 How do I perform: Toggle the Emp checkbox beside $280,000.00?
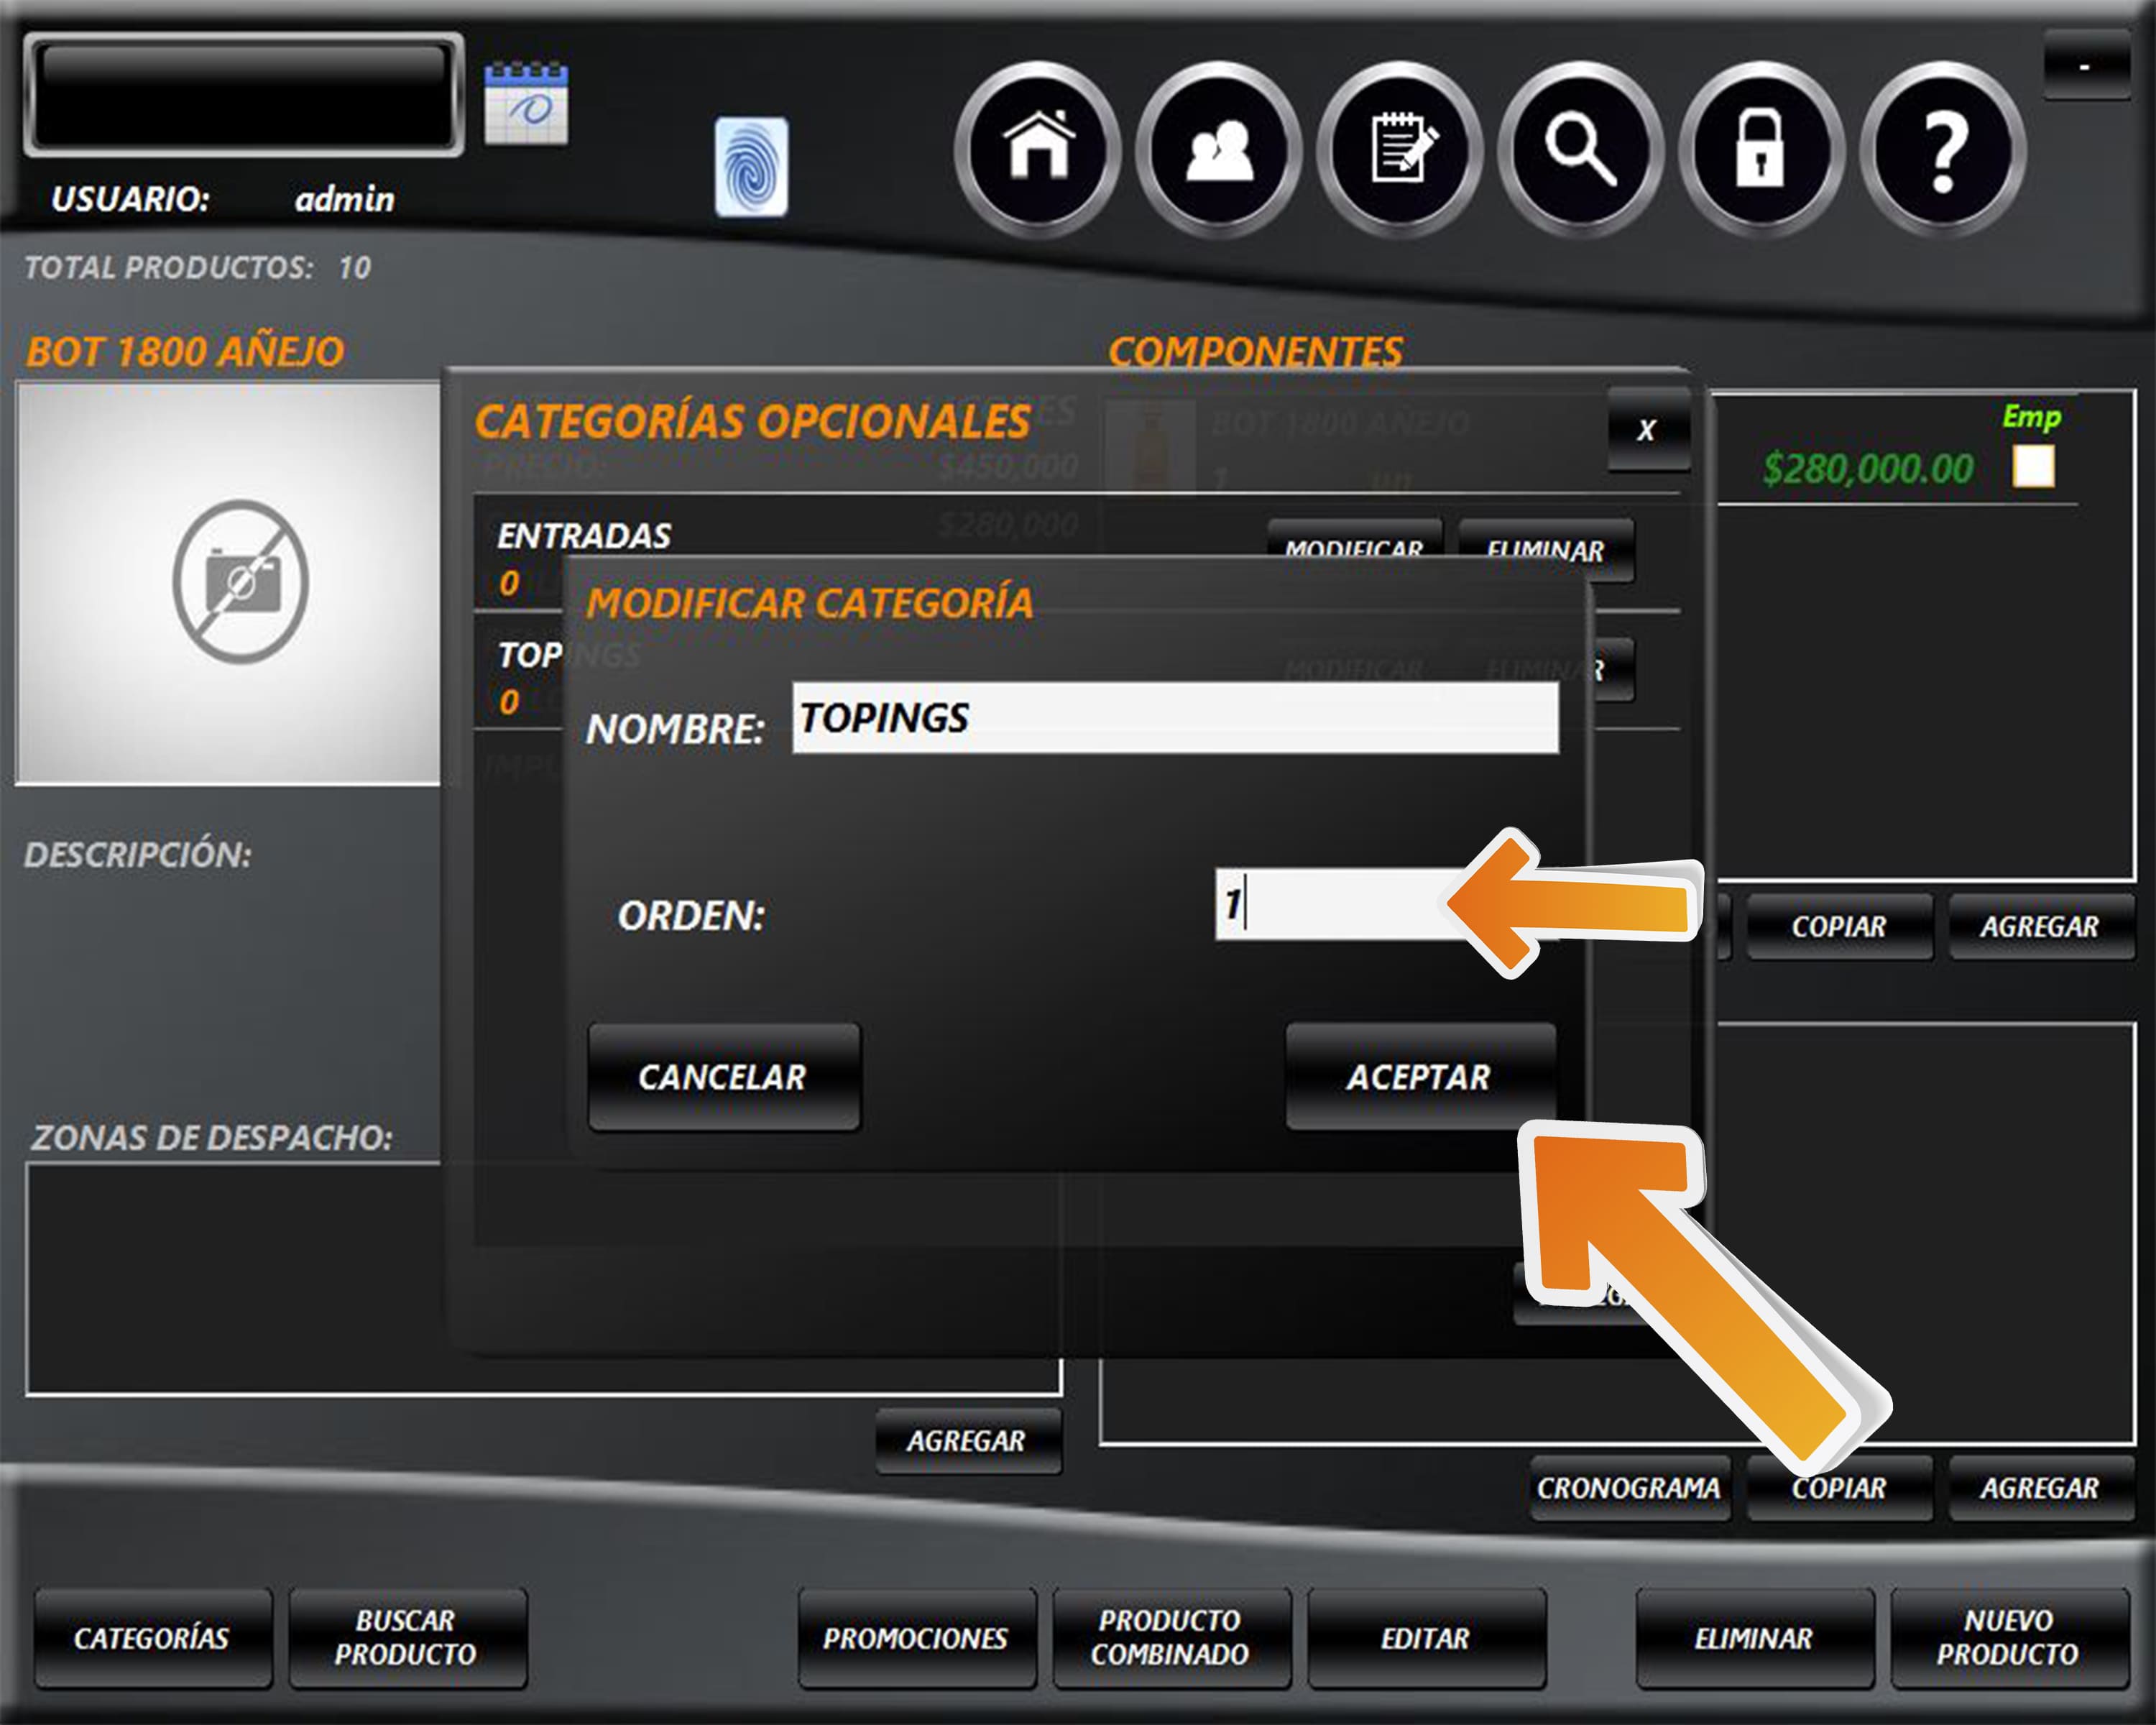click(x=2033, y=467)
